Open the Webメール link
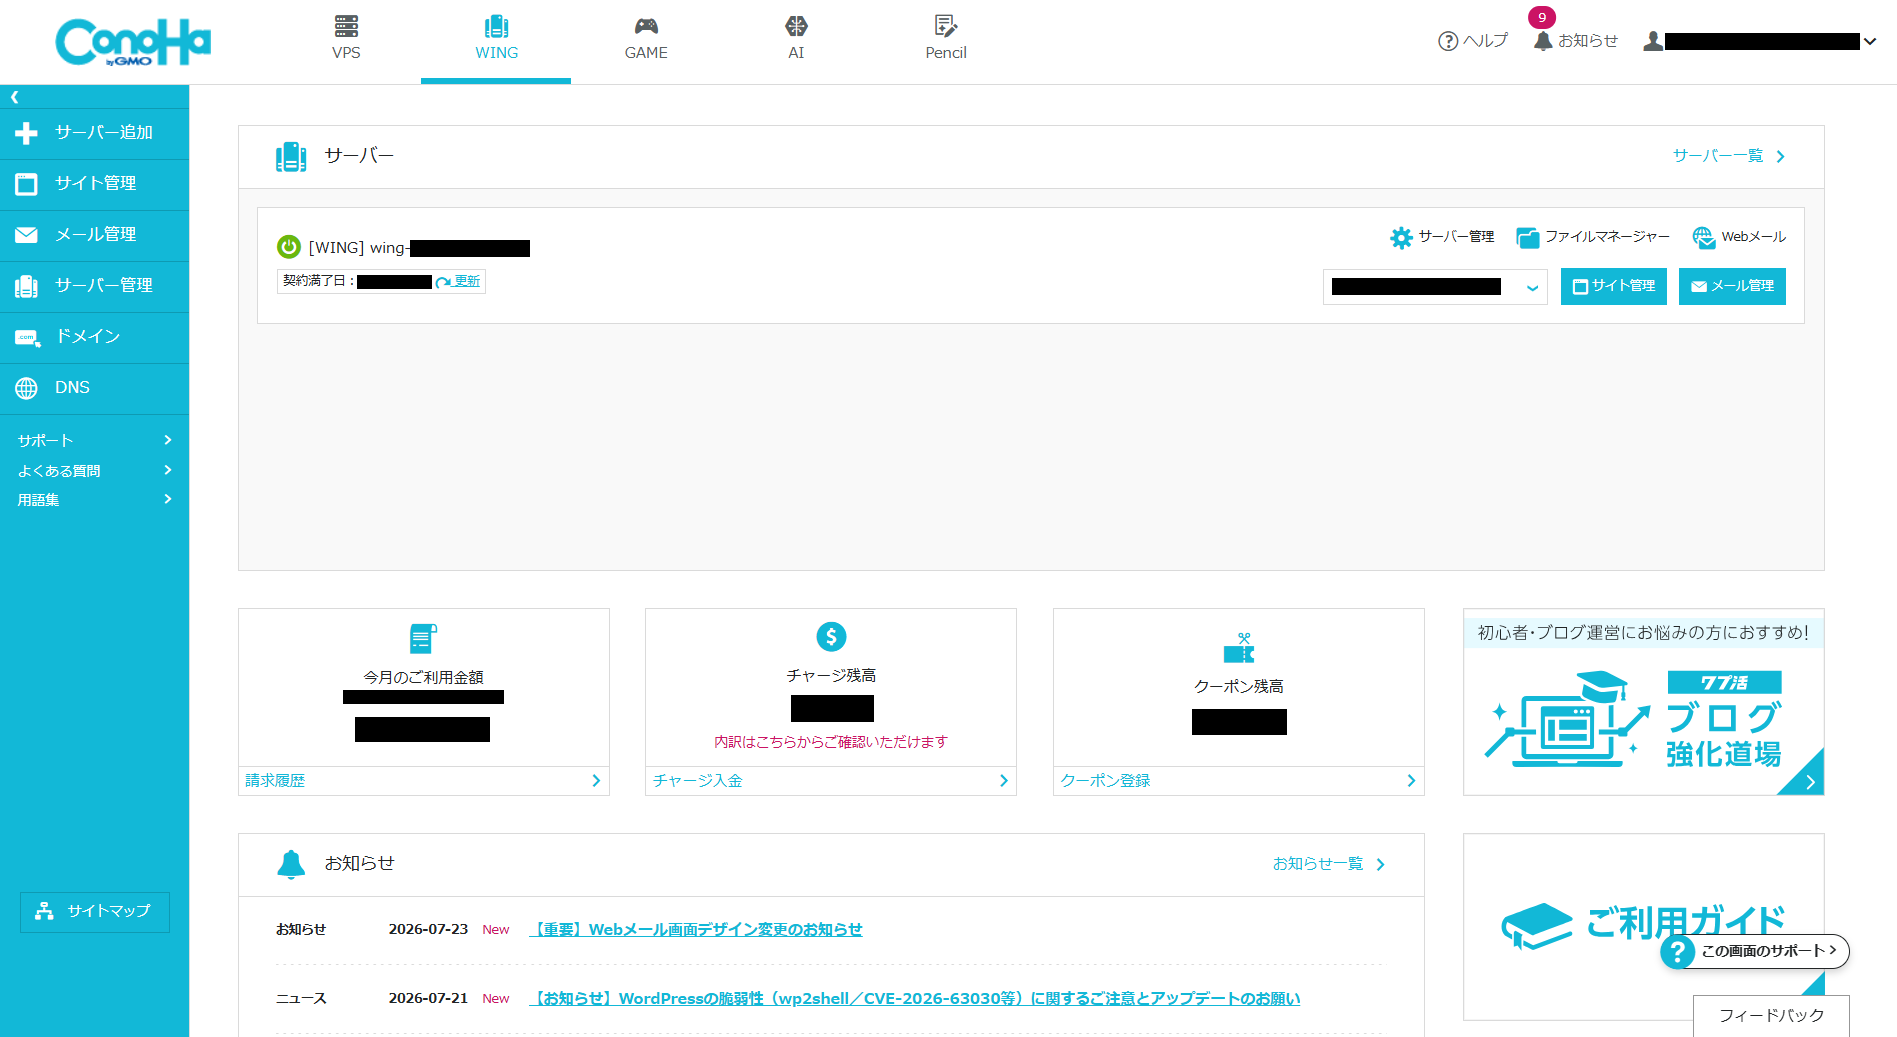1897x1037 pixels. point(1739,237)
